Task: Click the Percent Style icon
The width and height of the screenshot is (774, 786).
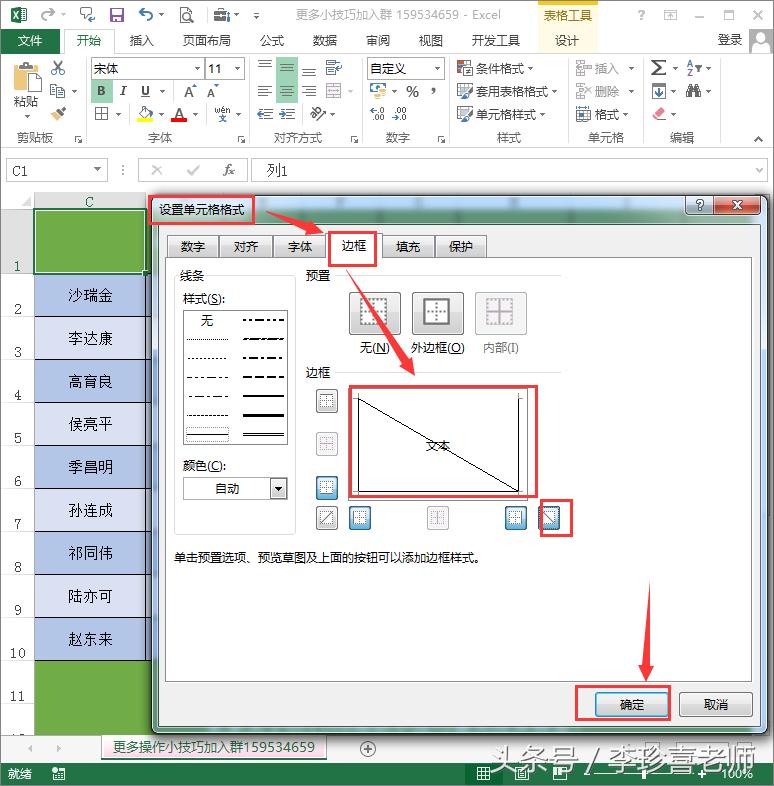Action: (413, 91)
